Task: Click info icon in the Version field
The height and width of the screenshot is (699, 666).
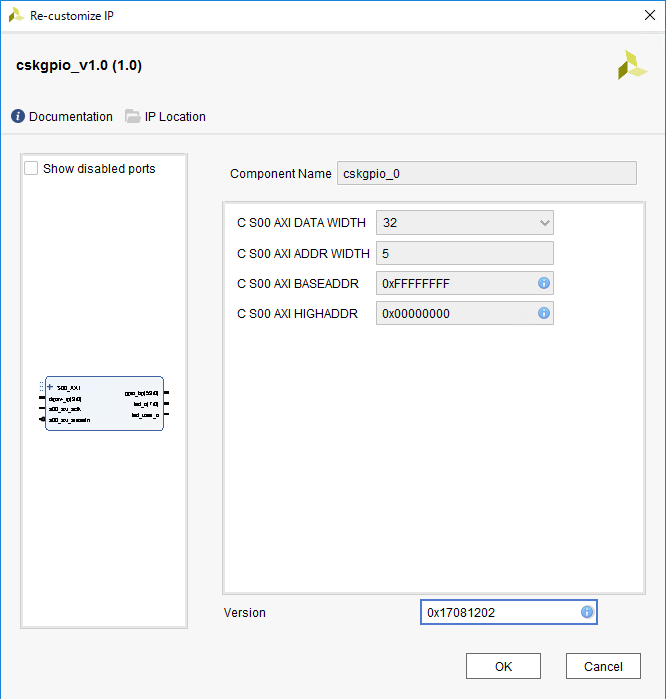Action: [587, 612]
